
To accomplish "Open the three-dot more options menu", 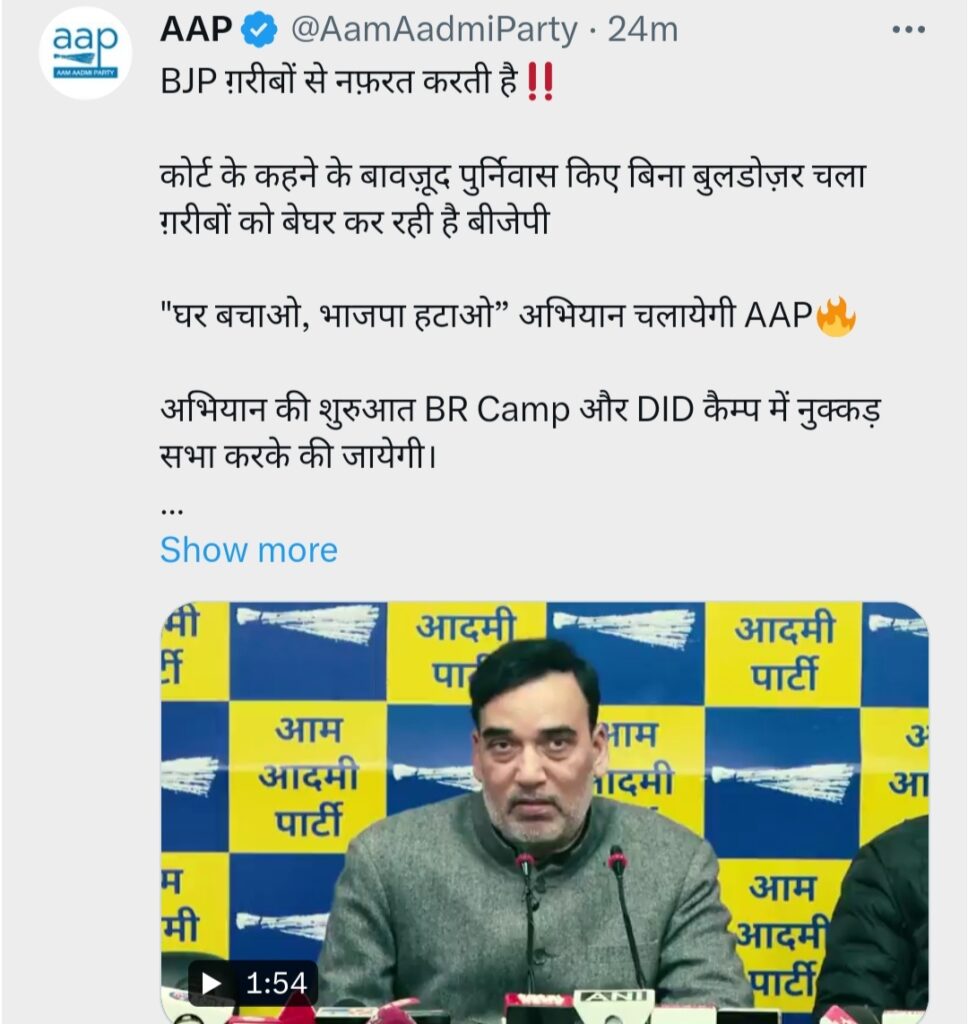I will click(x=909, y=29).
